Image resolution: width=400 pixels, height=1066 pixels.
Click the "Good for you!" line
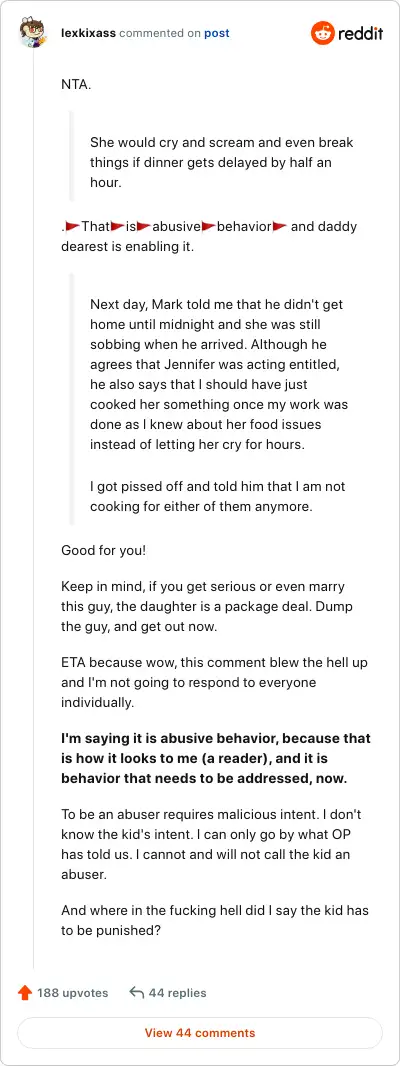point(103,550)
